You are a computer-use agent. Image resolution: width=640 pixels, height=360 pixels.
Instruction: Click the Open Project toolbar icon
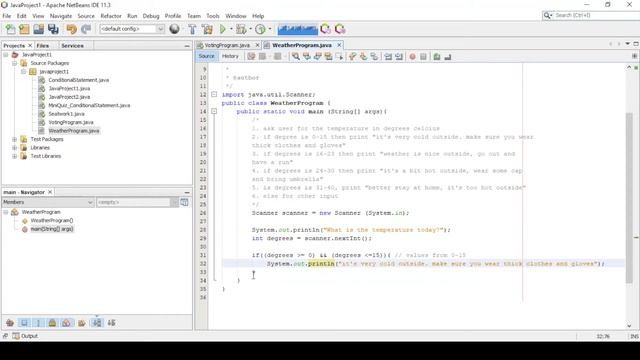(x=38, y=29)
